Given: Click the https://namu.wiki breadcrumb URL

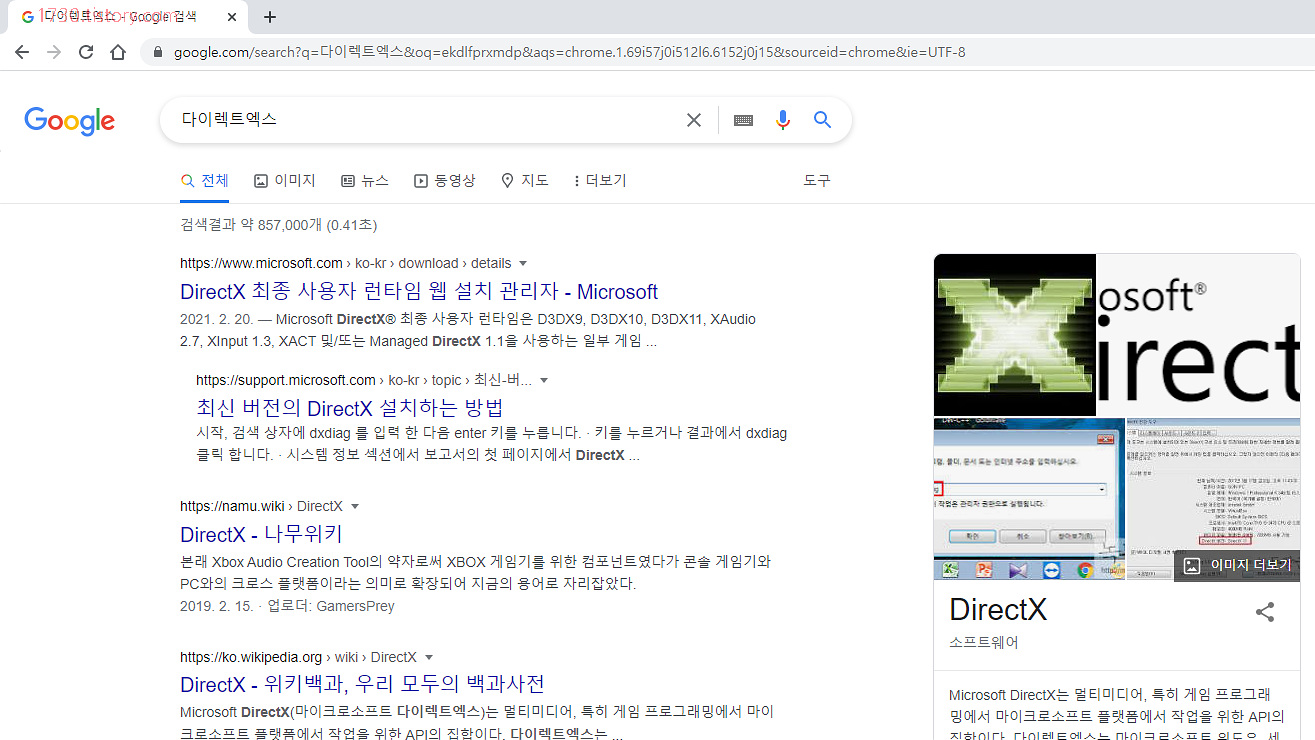Looking at the screenshot, I should coord(232,506).
